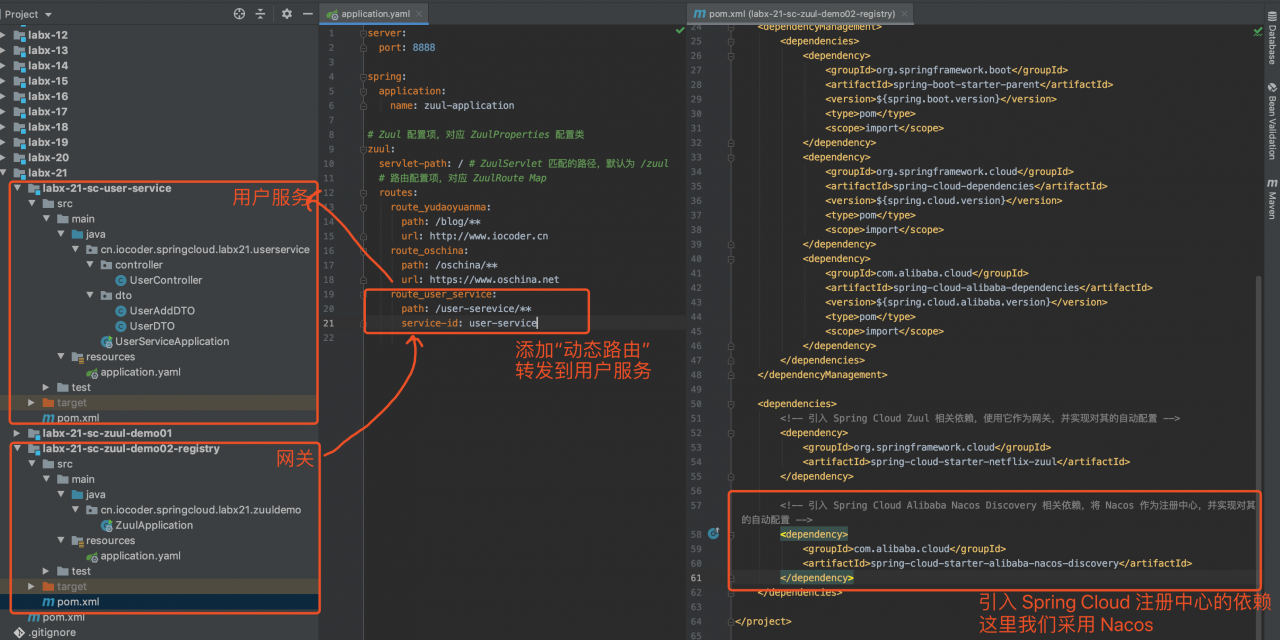Click green inspection checkmark in pom.xml editor
This screenshot has height=640, width=1280.
coord(1258,30)
